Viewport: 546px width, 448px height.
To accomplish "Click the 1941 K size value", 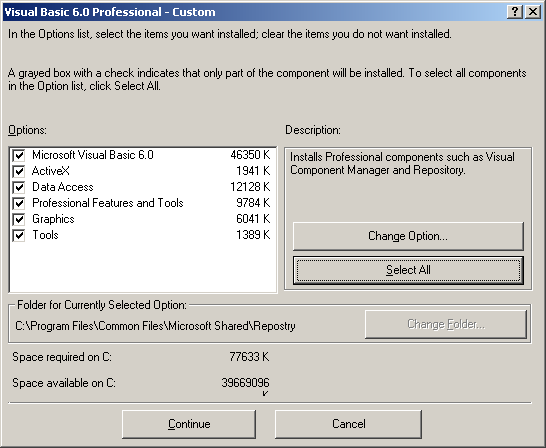I will [253, 171].
